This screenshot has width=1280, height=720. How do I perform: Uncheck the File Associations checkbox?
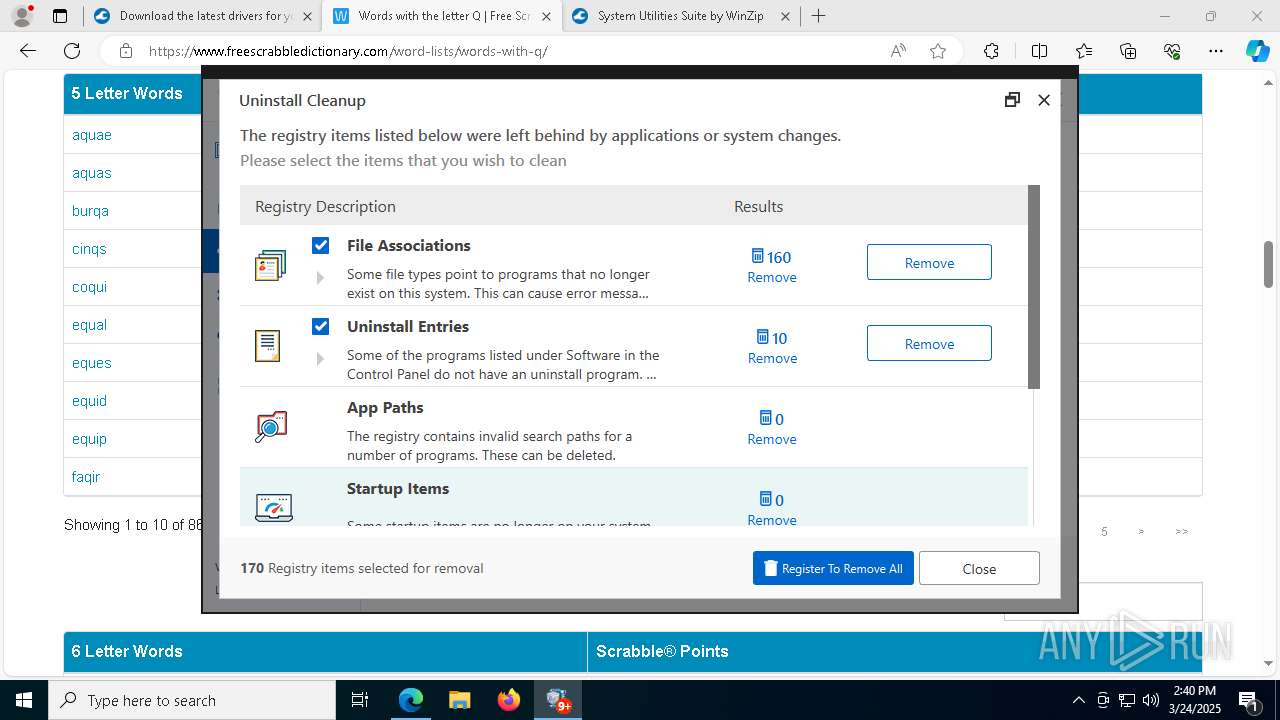[320, 245]
